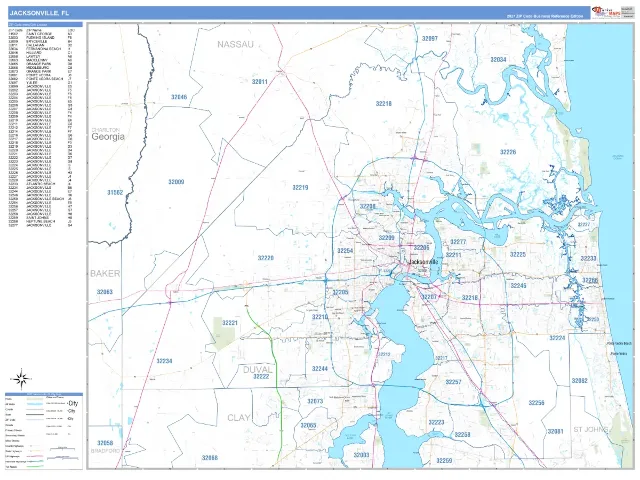The height and width of the screenshot is (480, 640).
Task: Click the blue water swatch in the legend
Action: 35,404
